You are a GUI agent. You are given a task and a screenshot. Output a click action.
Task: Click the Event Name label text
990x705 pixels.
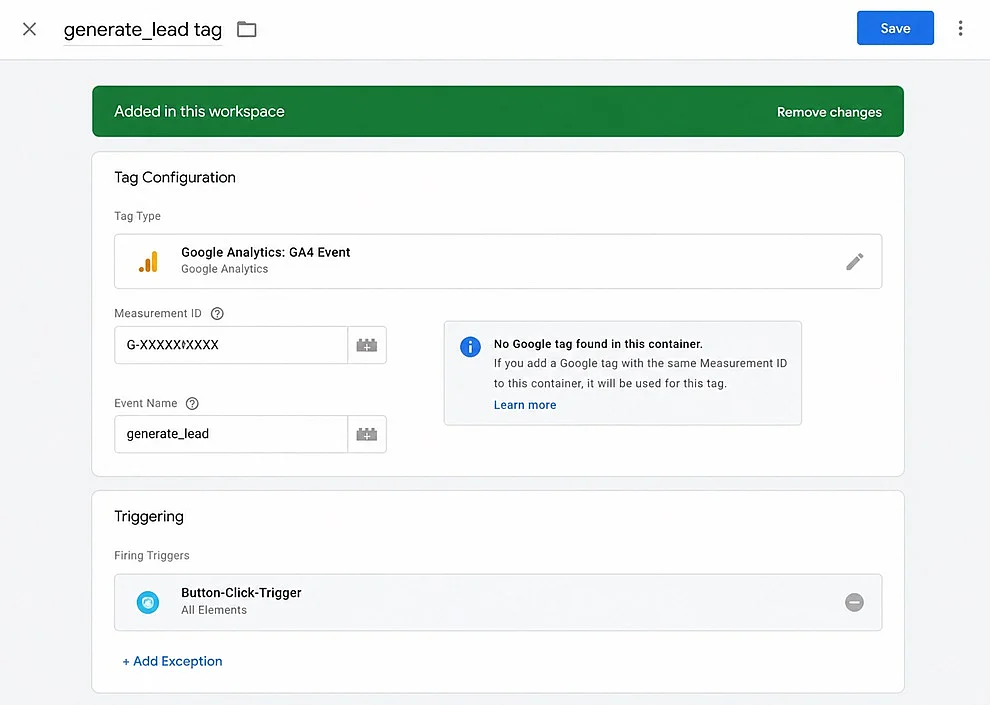pyautogui.click(x=146, y=403)
